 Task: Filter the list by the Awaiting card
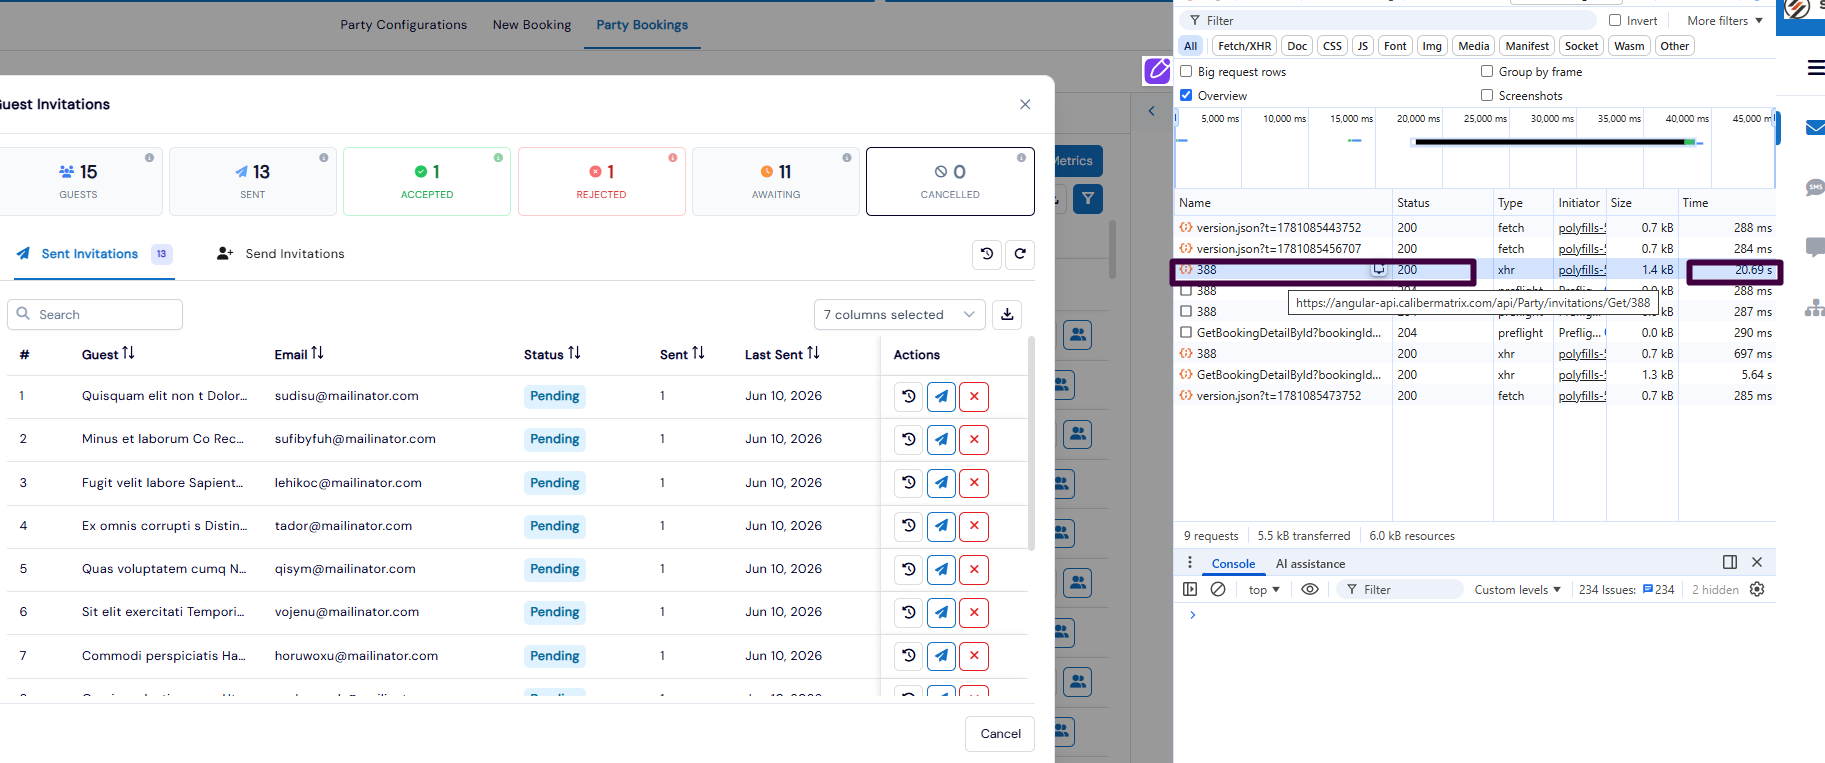pyautogui.click(x=776, y=181)
